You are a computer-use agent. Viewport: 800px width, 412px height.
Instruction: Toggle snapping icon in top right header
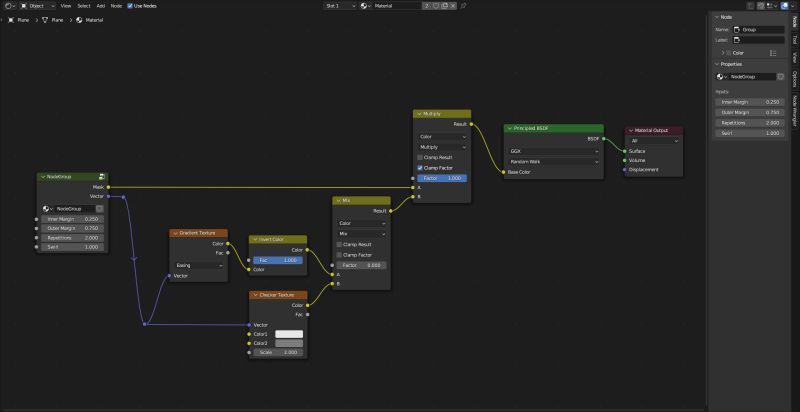761,6
